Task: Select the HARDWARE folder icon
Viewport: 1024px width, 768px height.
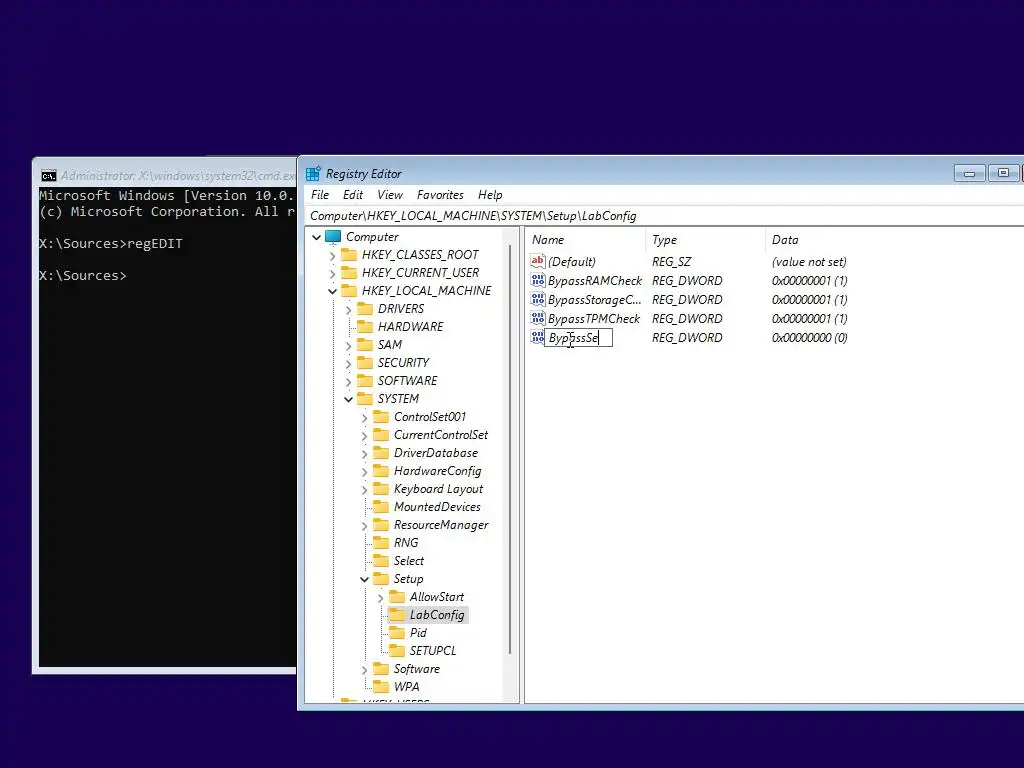Action: point(365,327)
